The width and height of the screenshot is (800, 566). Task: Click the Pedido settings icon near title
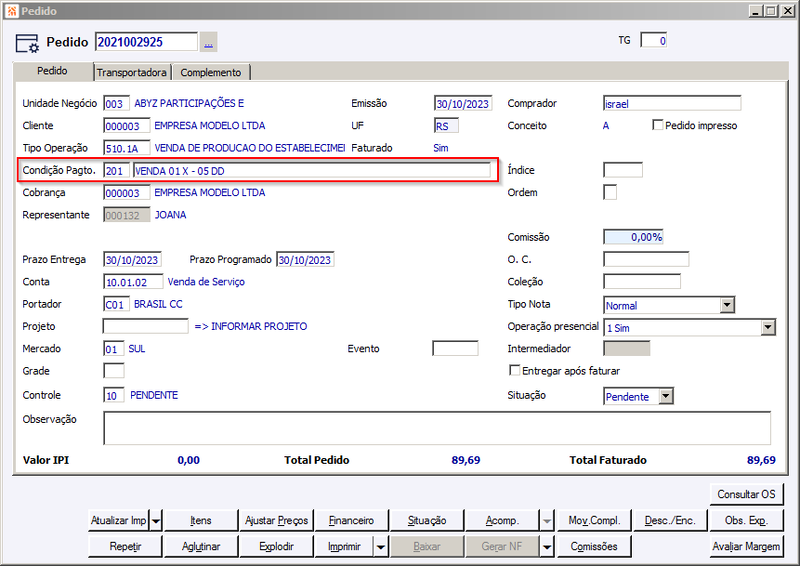[27, 43]
